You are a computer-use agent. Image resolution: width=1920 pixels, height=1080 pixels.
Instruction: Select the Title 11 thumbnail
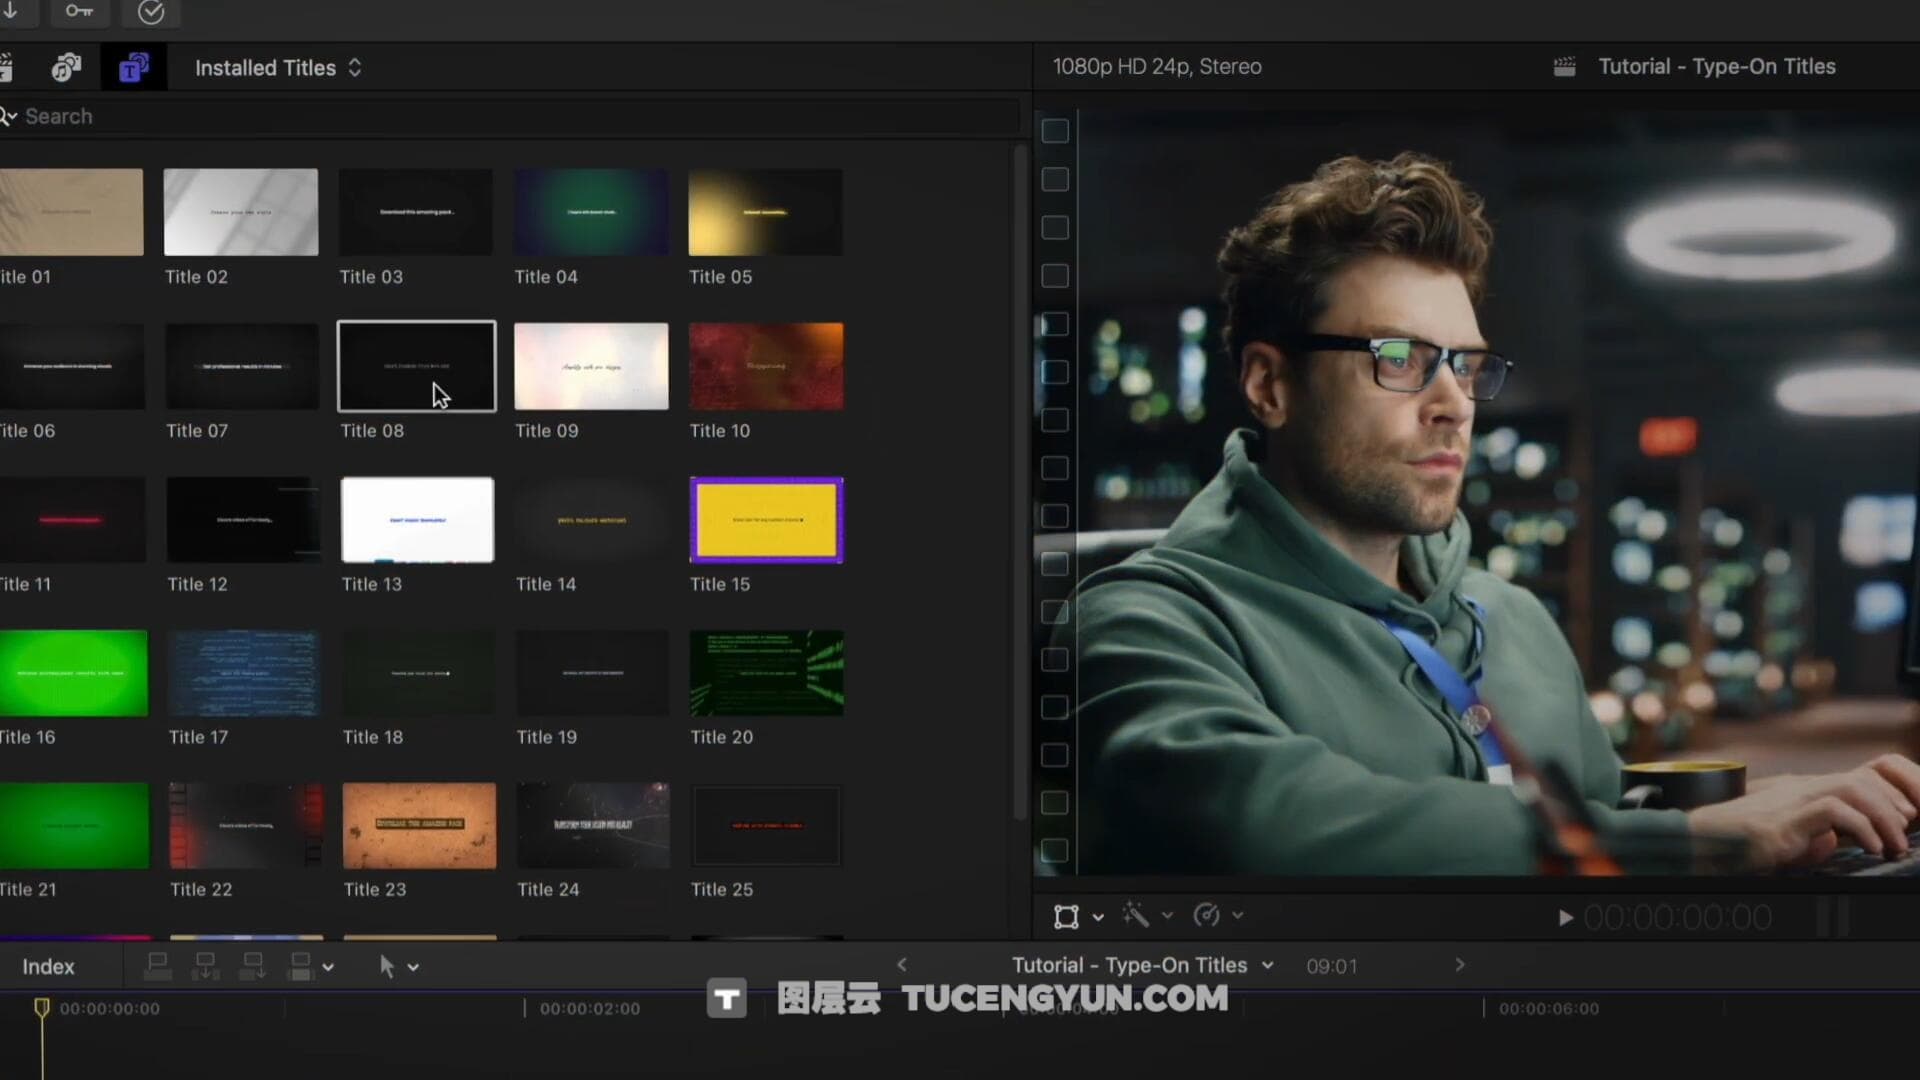(72, 520)
